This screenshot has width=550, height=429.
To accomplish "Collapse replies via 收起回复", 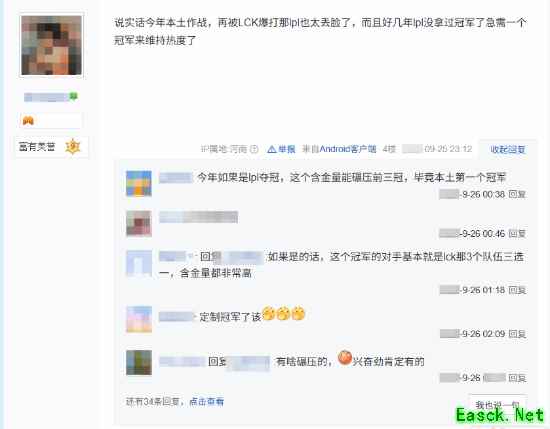I will click(x=508, y=149).
